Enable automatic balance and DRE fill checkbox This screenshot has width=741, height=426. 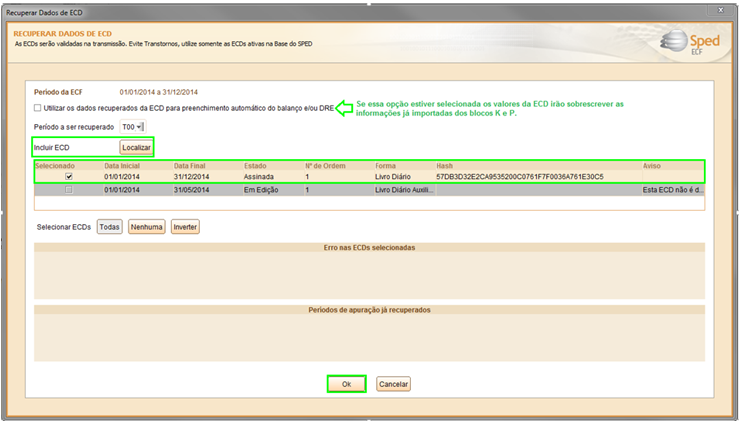(37, 108)
